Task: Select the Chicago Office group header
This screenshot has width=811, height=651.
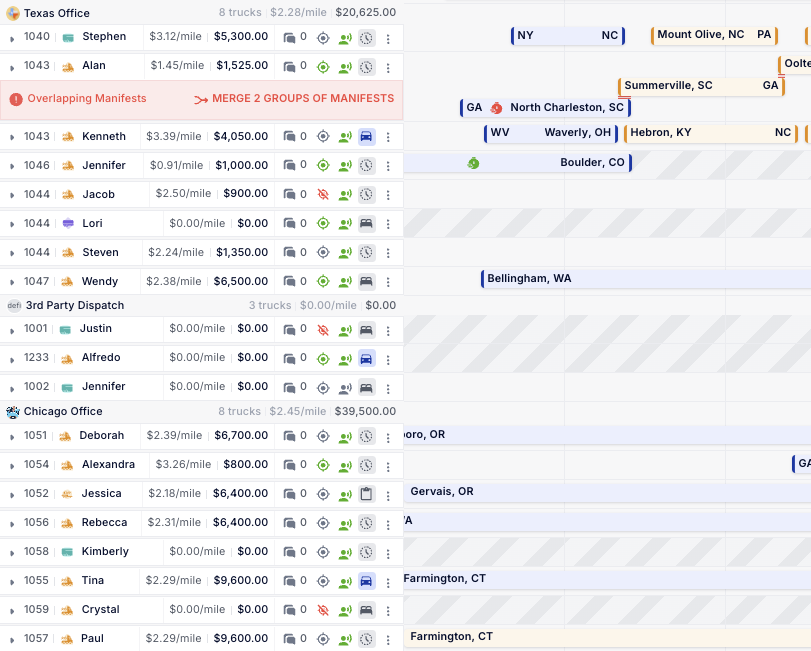Action: click(x=63, y=411)
